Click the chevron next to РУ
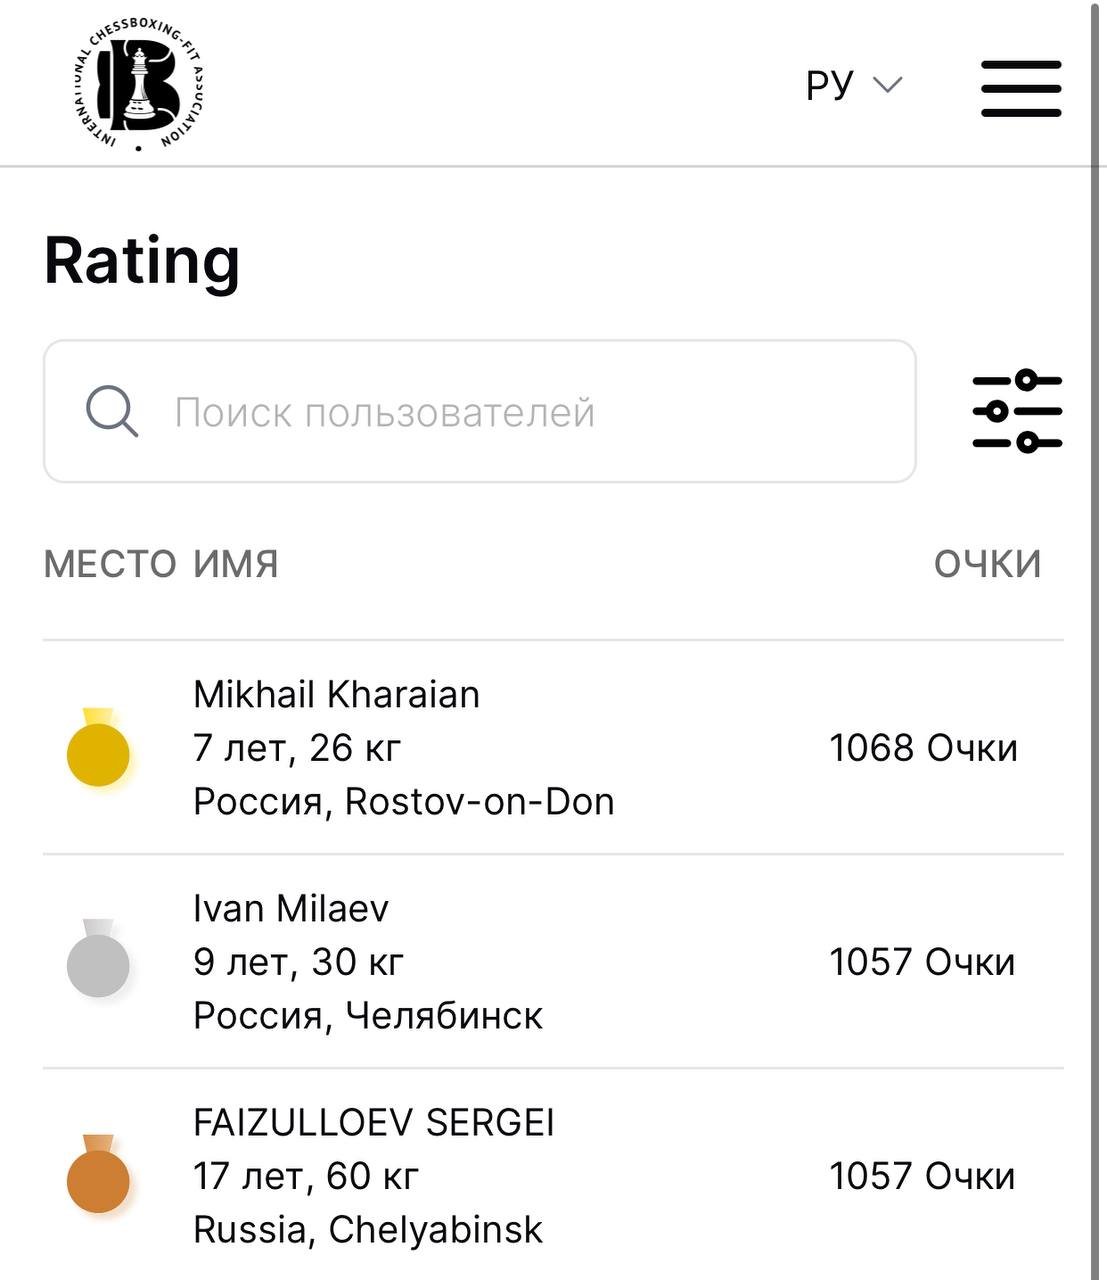Viewport: 1107px width, 1280px height. (887, 85)
